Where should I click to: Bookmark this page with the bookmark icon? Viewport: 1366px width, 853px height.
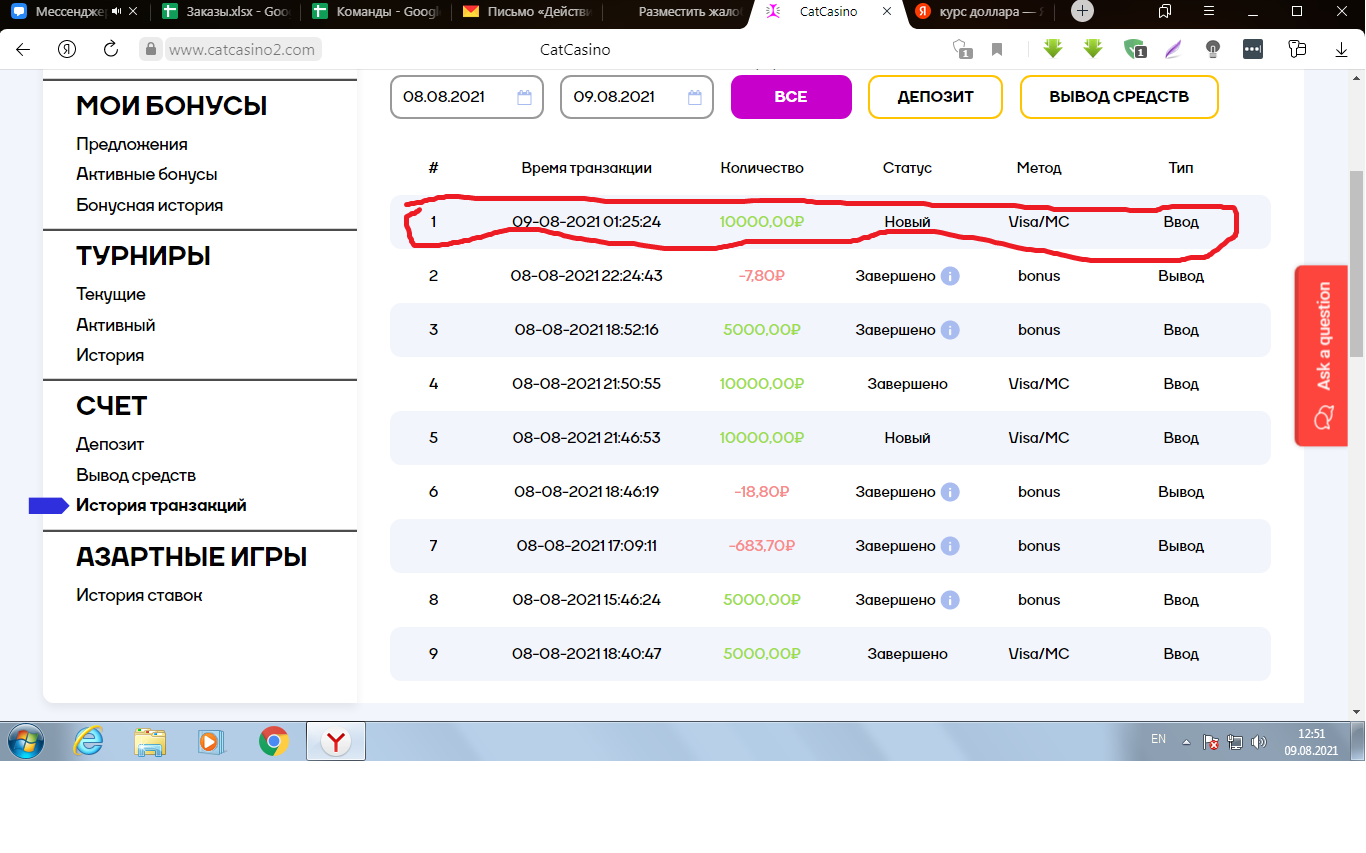[997, 49]
